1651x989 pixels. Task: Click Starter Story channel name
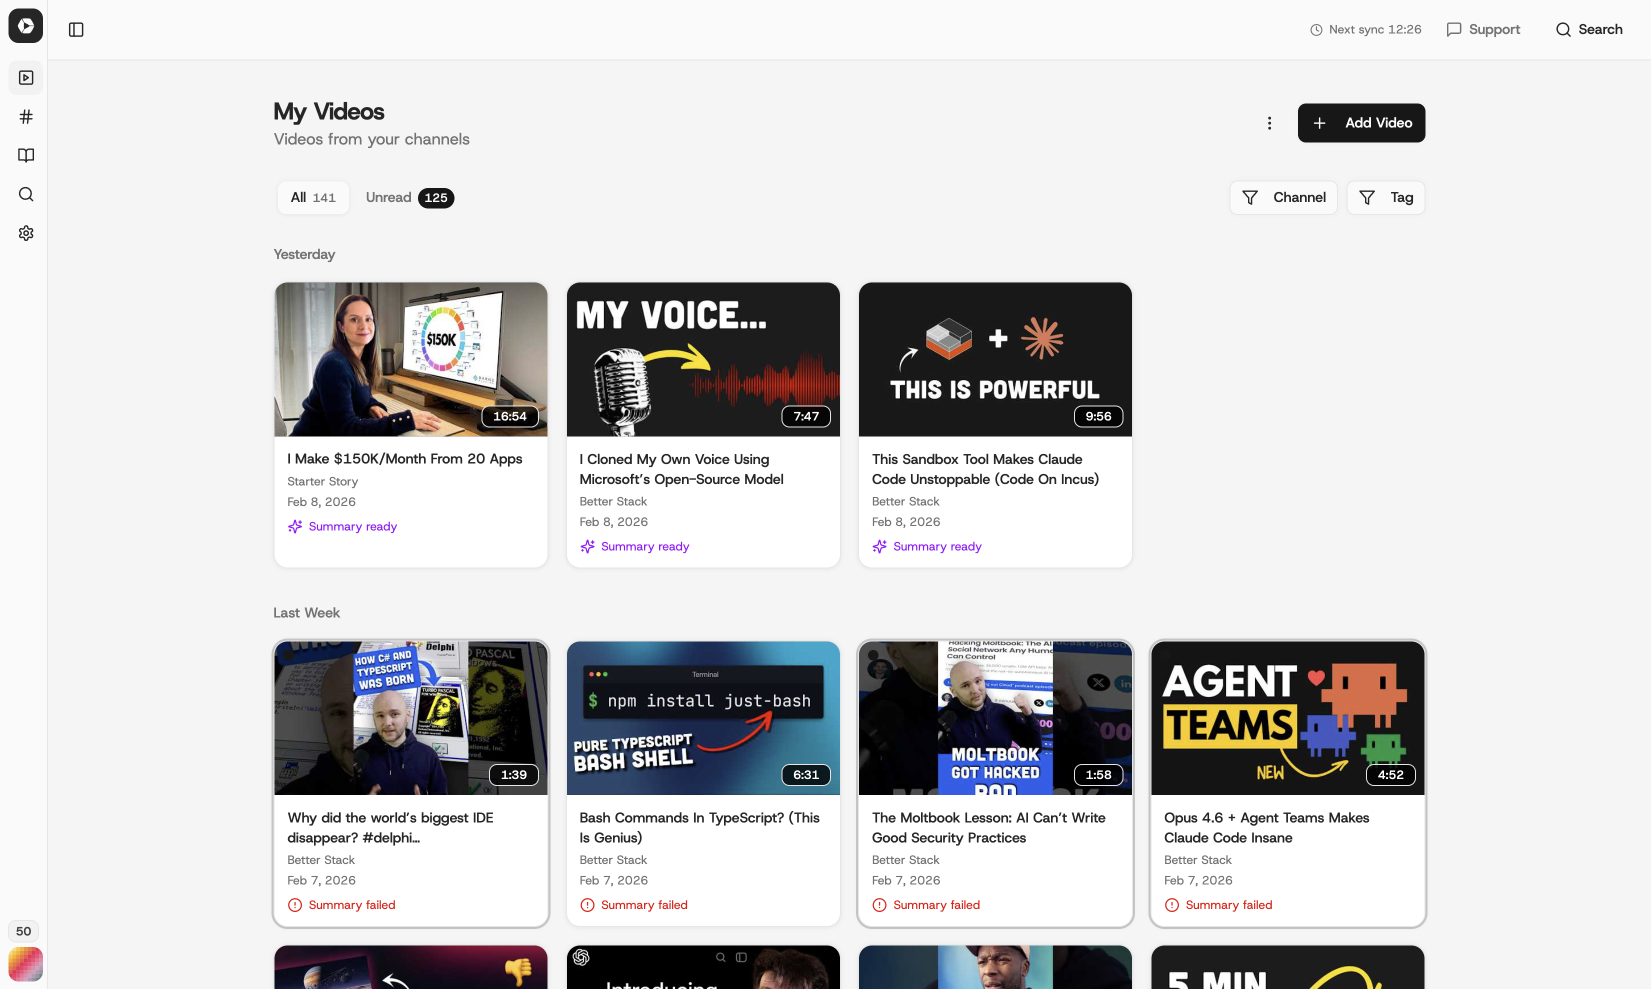pyautogui.click(x=322, y=482)
